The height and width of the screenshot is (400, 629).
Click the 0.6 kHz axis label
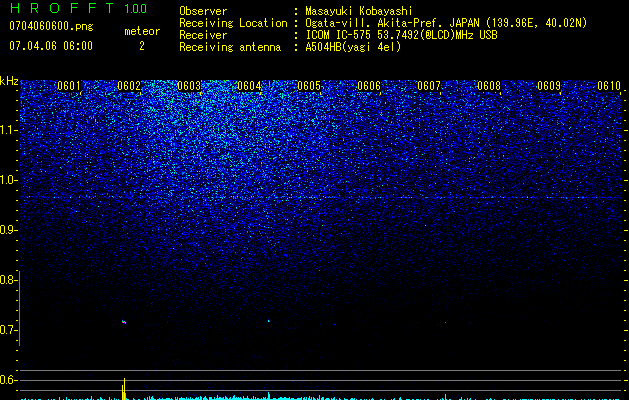(x=8, y=380)
